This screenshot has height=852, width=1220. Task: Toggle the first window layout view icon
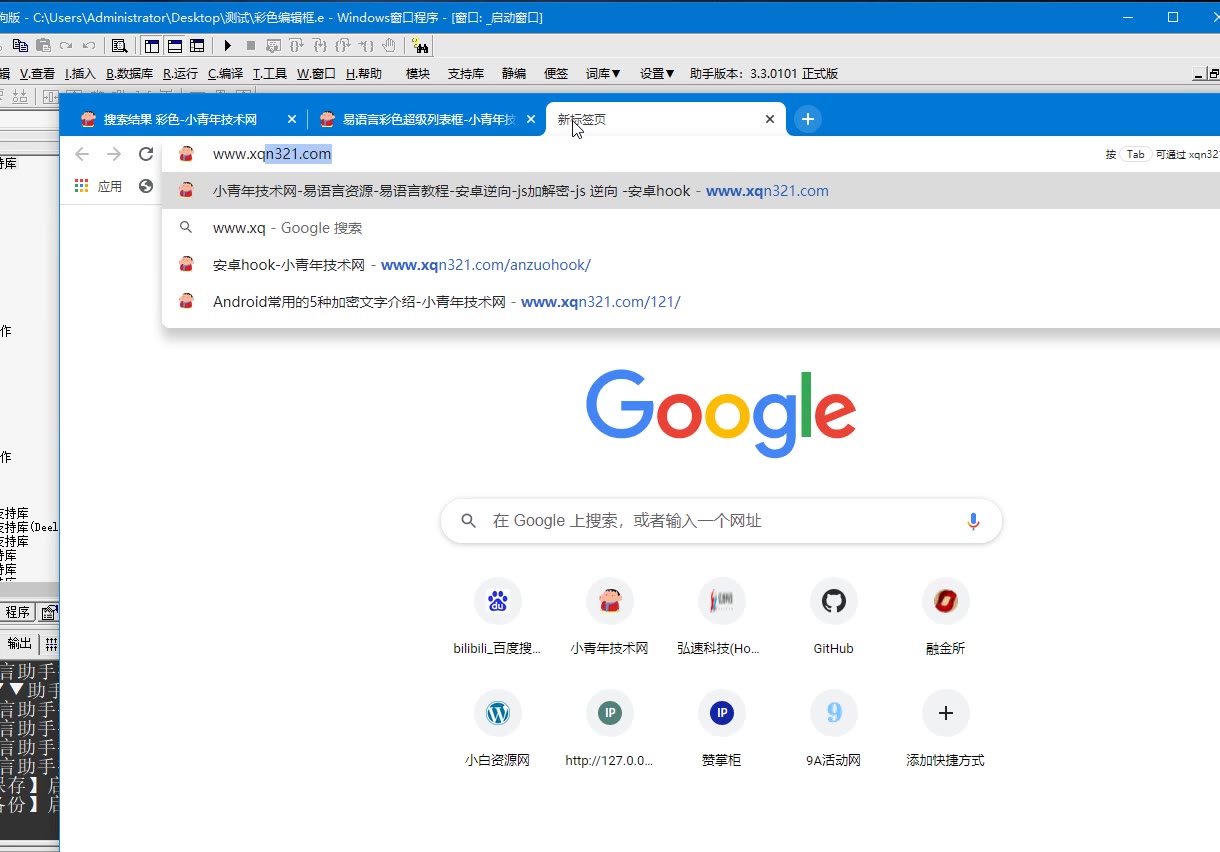click(x=152, y=45)
